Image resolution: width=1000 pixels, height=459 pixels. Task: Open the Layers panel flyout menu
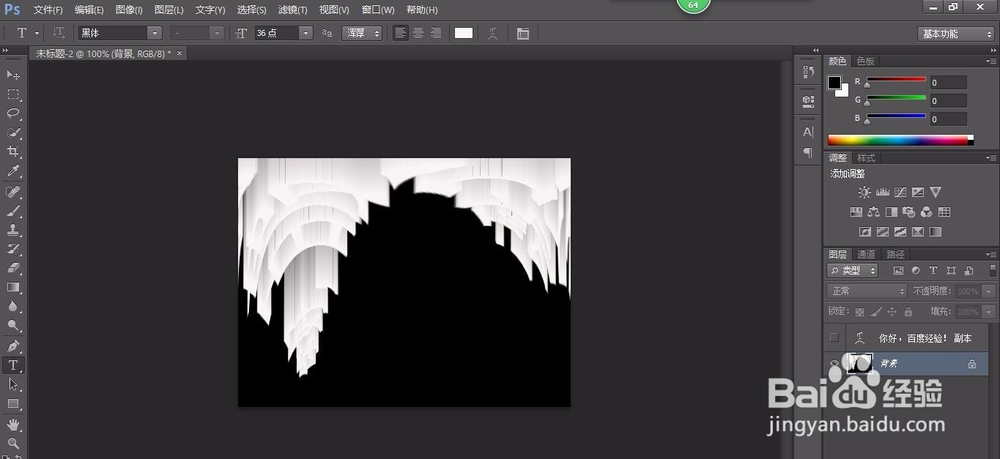990,254
